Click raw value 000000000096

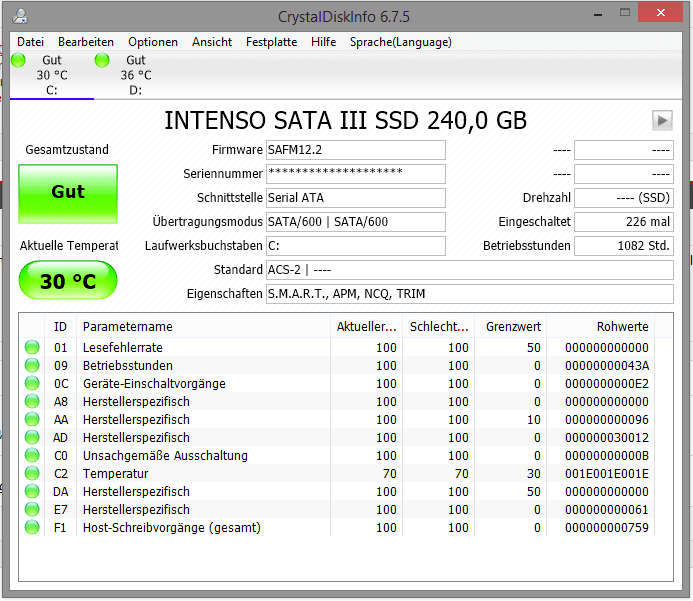click(607, 420)
